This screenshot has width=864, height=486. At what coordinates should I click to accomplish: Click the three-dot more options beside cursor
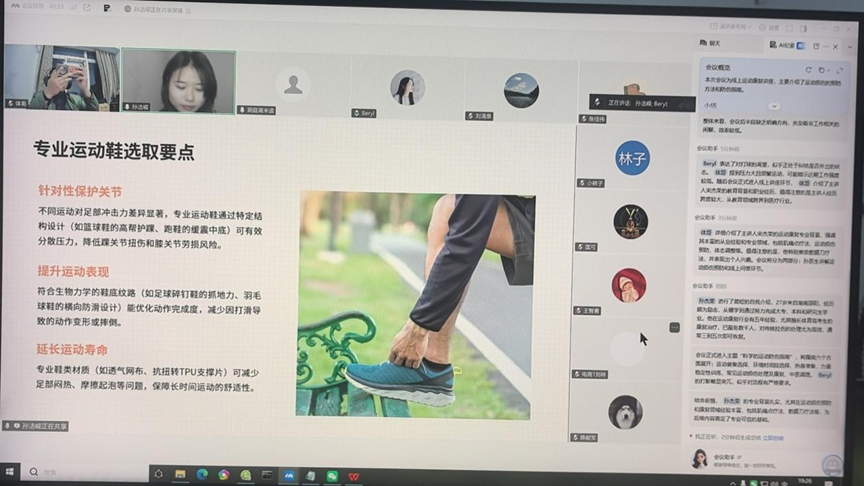674,327
